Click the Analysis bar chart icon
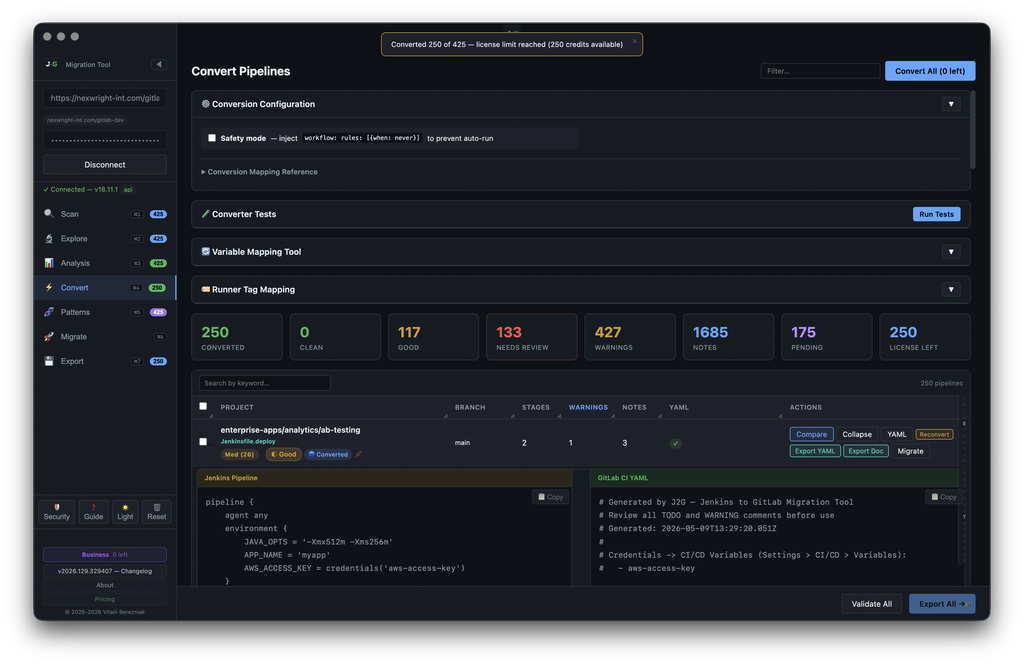Image resolution: width=1024 pixels, height=665 pixels. pyautogui.click(x=49, y=263)
